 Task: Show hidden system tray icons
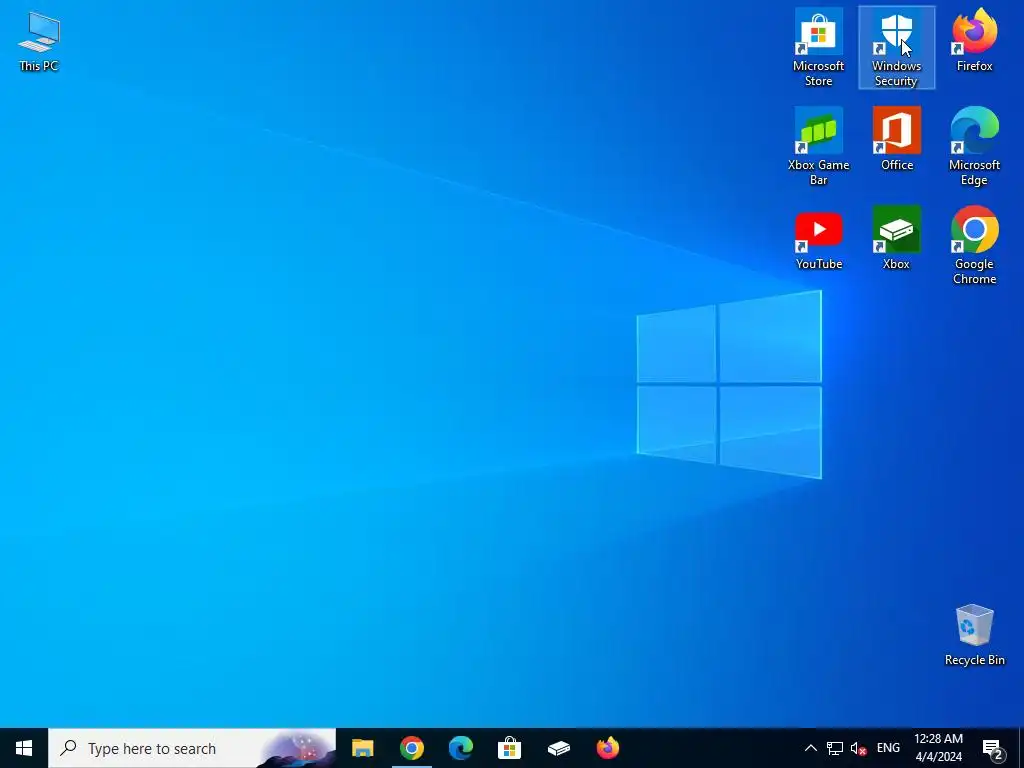[x=810, y=748]
